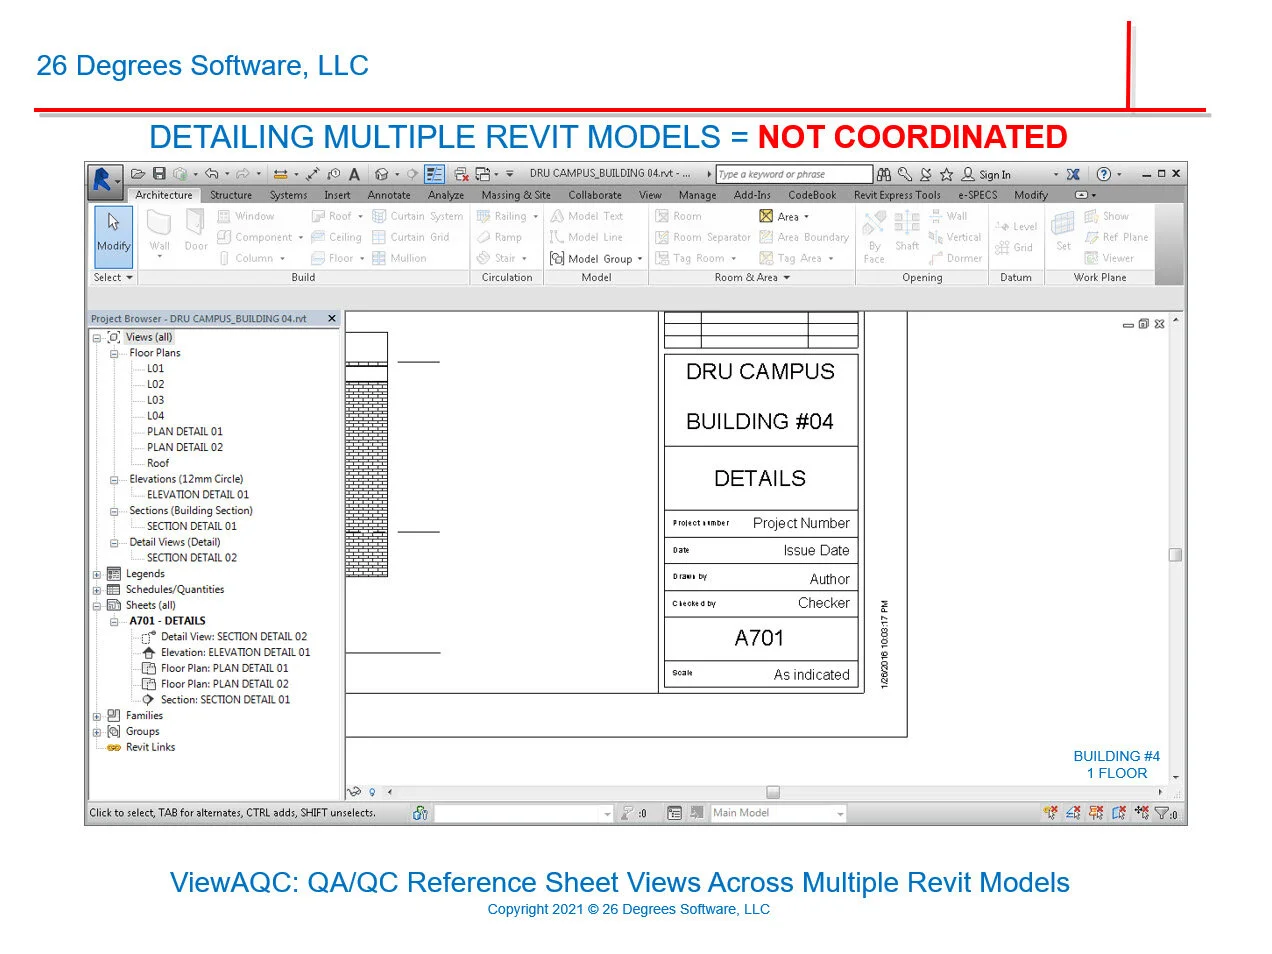Viewport: 1272px width, 954px height.
Task: Toggle Select Pinned Elements in status bar
Action: (x=1096, y=814)
